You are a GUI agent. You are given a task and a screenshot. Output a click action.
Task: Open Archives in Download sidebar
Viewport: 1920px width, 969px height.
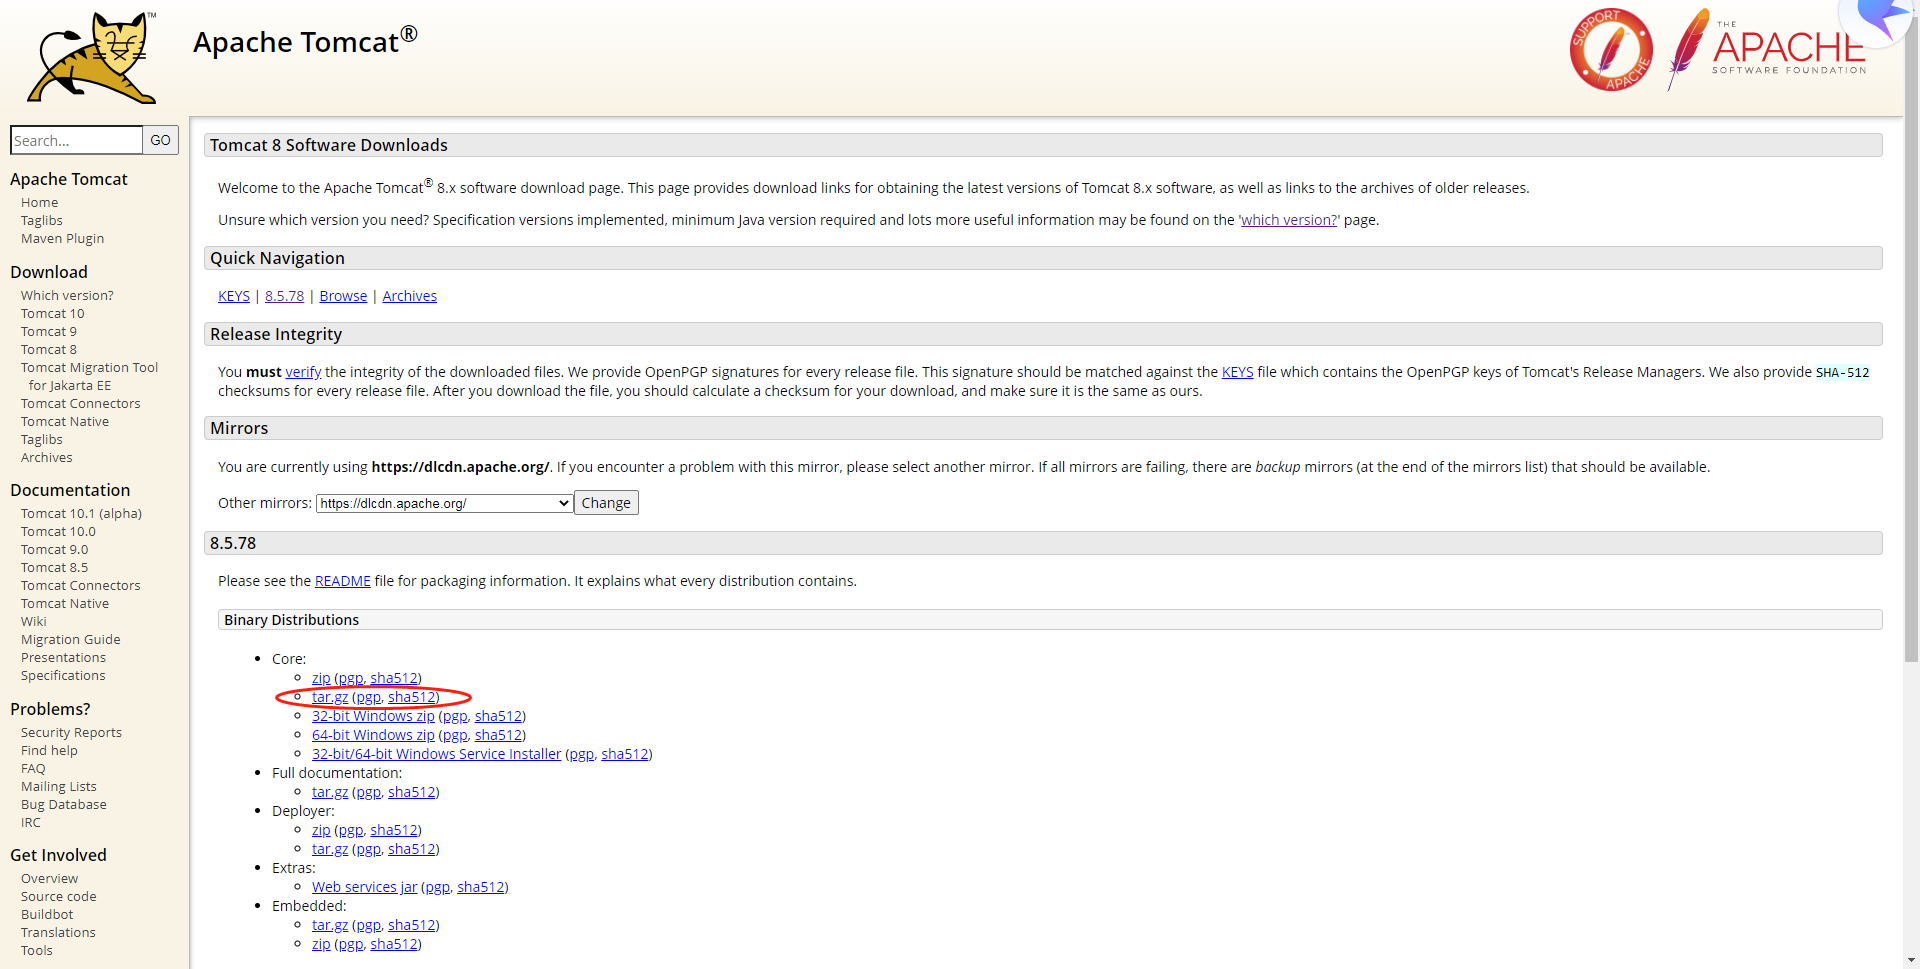click(46, 458)
